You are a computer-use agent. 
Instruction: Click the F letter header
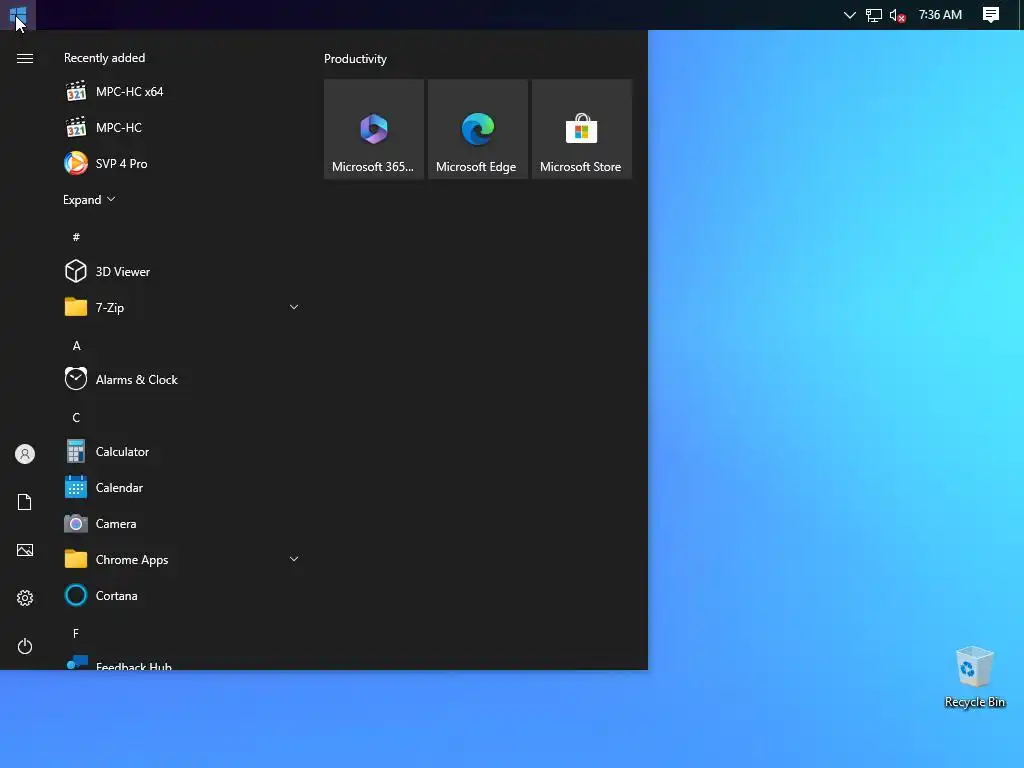tap(76, 633)
